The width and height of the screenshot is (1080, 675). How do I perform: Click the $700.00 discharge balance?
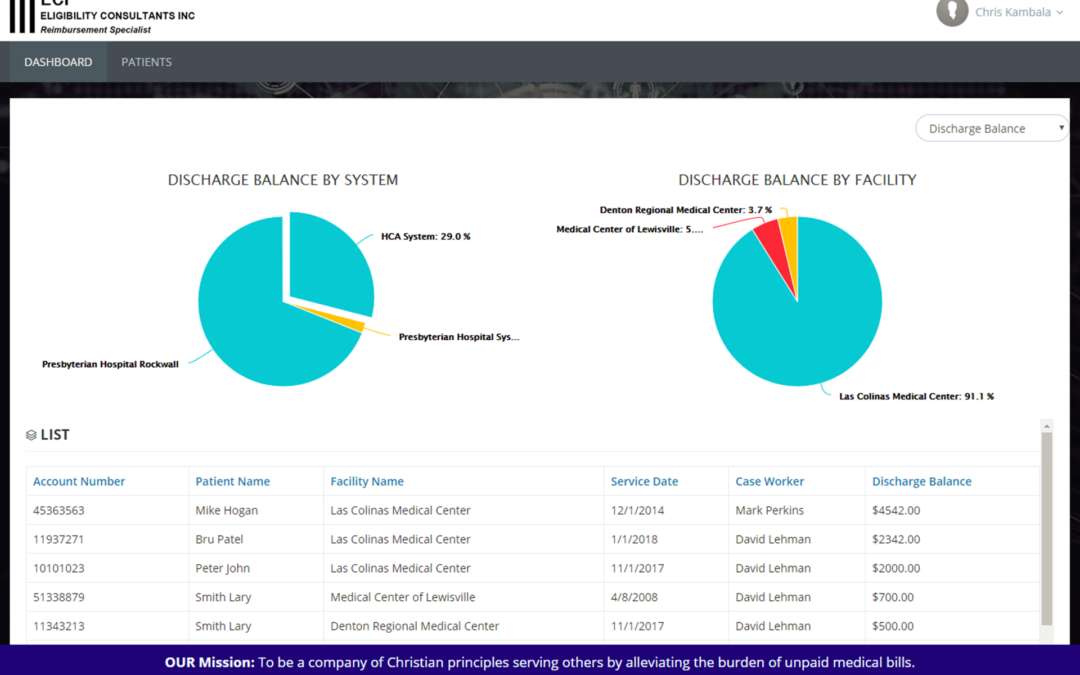(x=893, y=597)
